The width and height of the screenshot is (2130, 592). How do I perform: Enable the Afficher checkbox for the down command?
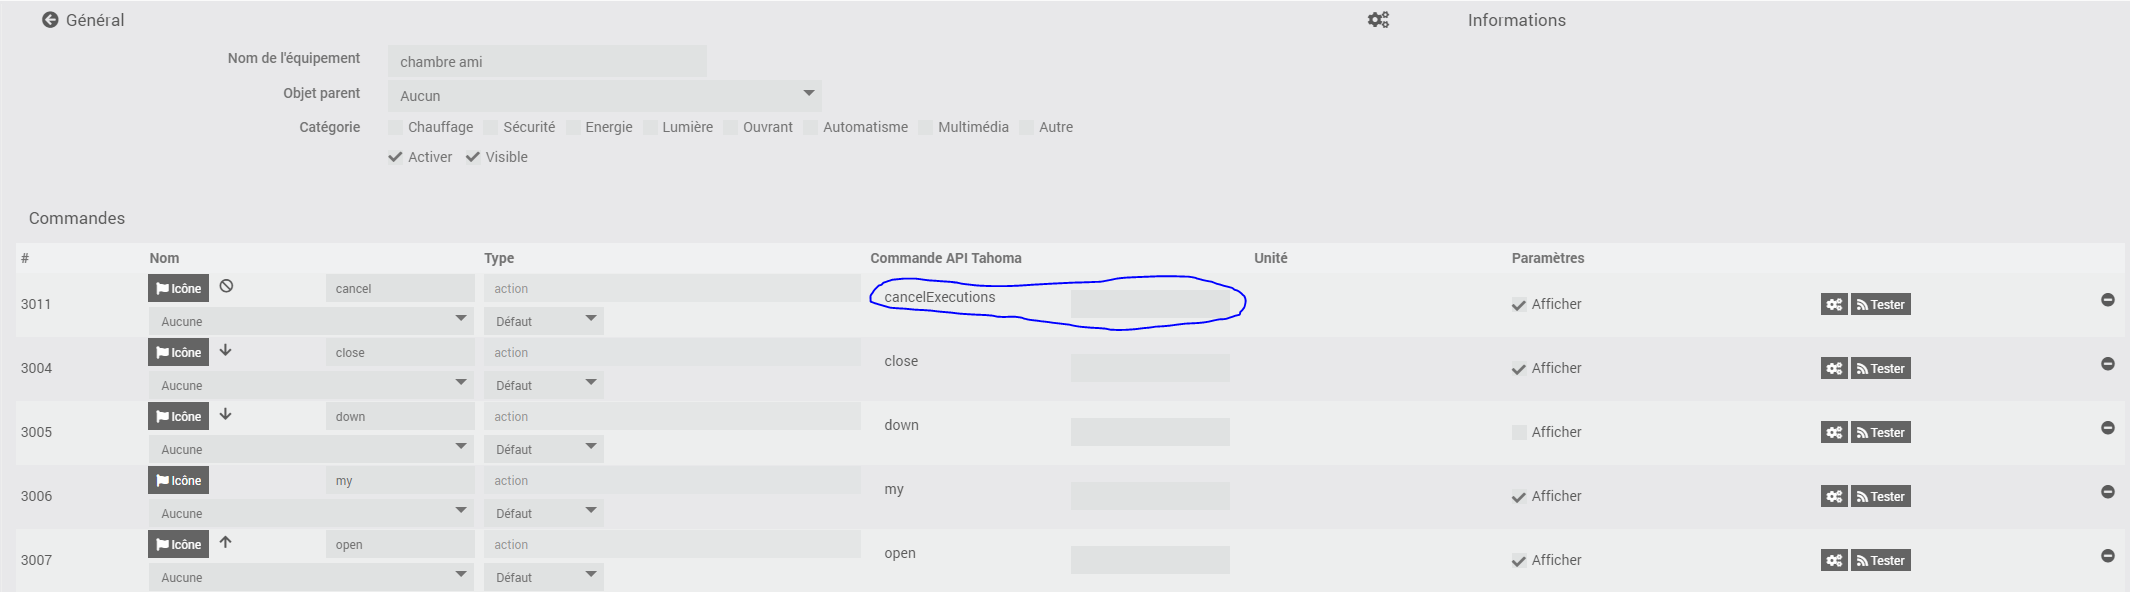click(1519, 432)
